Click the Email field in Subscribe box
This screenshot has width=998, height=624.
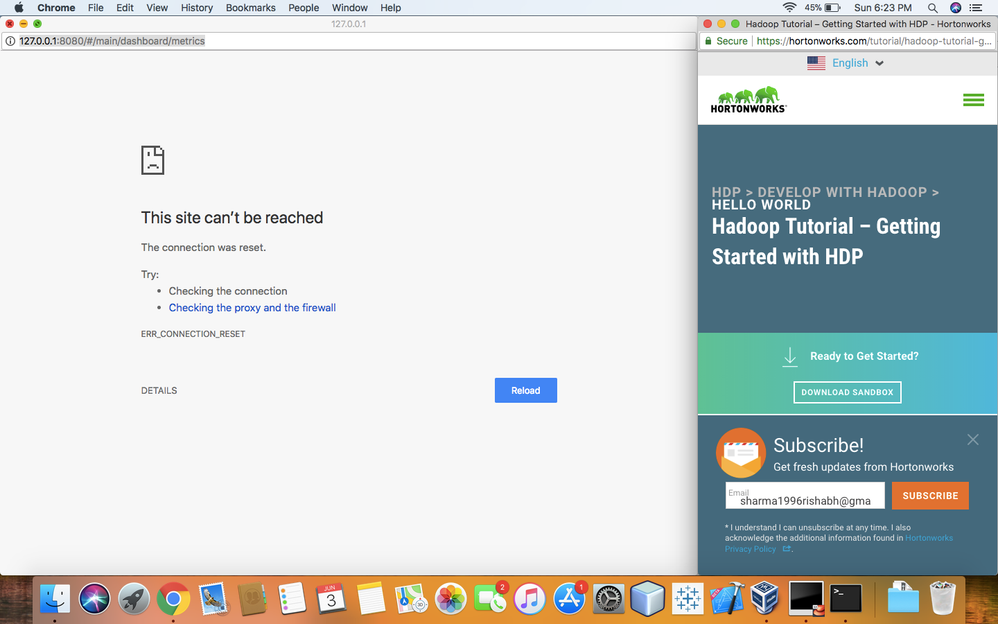click(805, 495)
